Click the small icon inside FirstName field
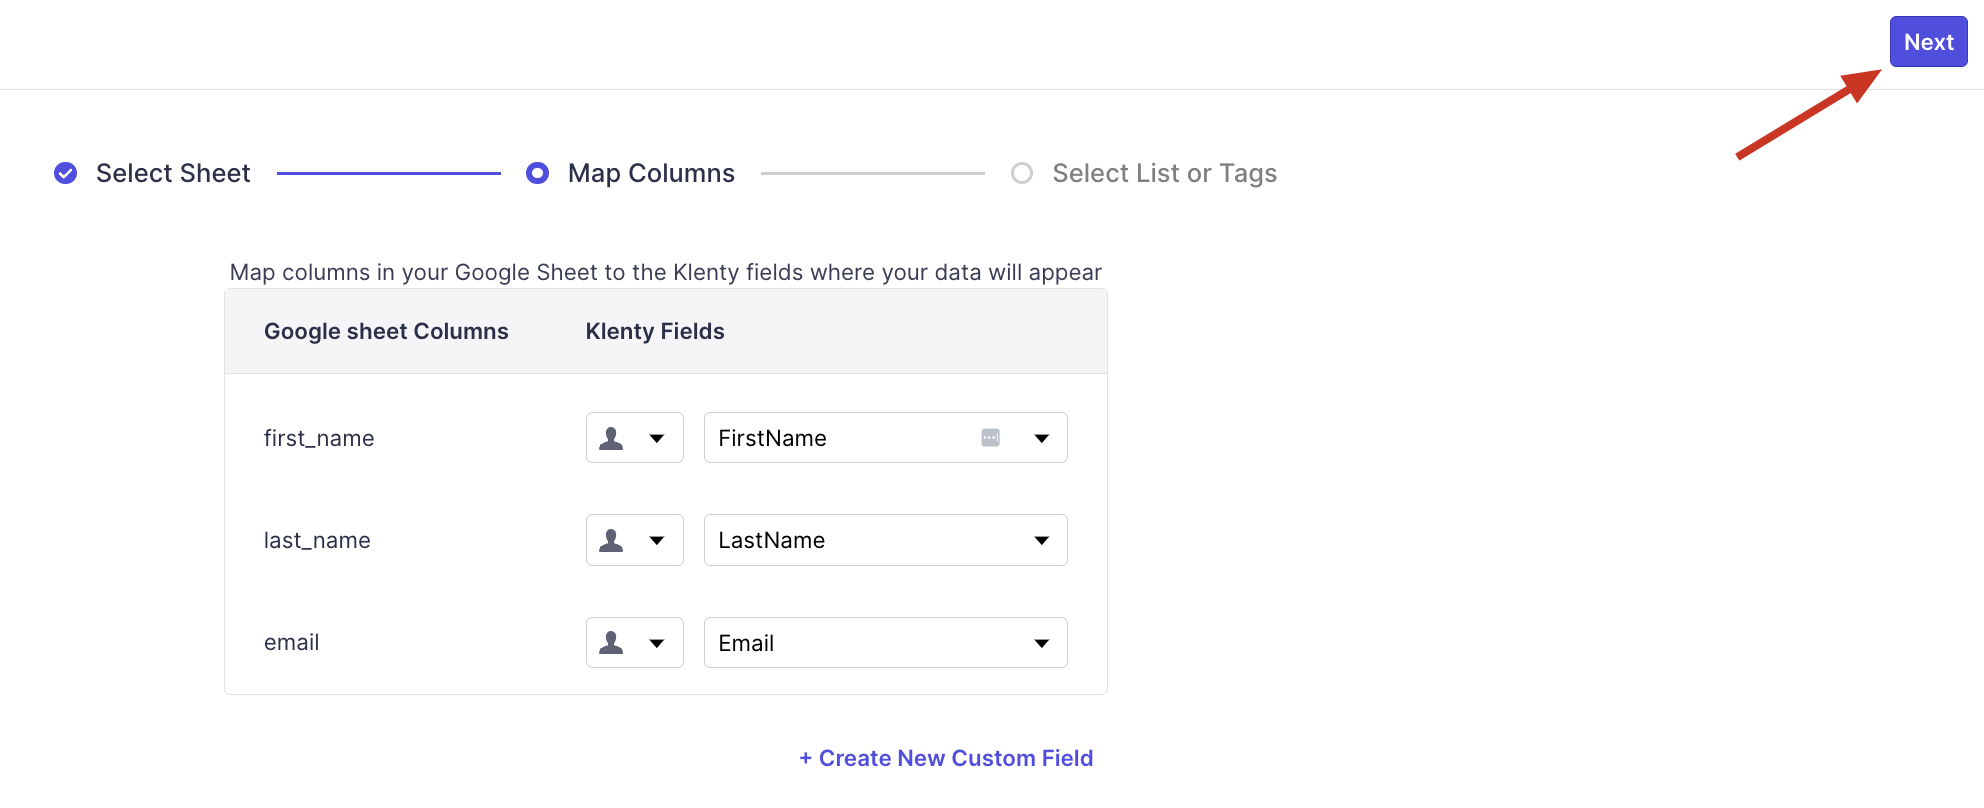Screen dimensions: 1984x808 tap(990, 438)
